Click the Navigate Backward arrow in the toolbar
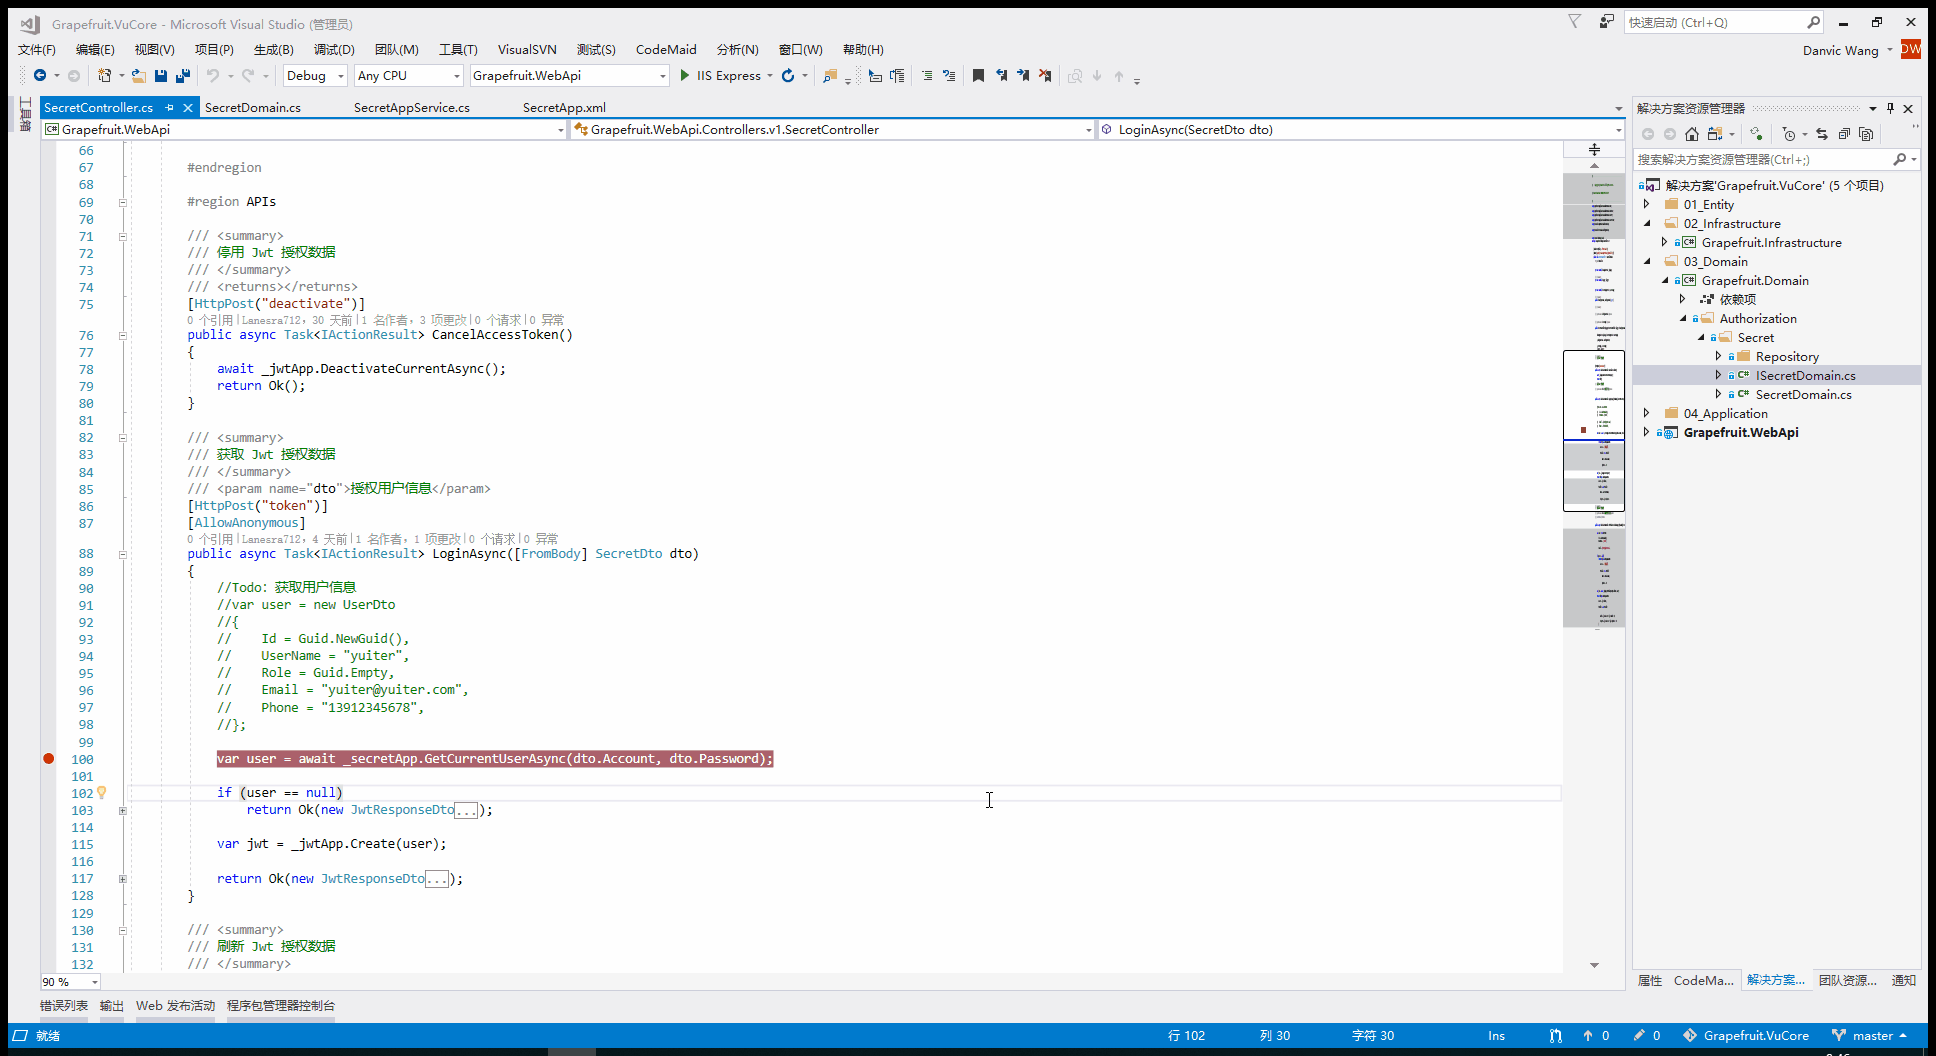This screenshot has height=1056, width=1936. (40, 75)
